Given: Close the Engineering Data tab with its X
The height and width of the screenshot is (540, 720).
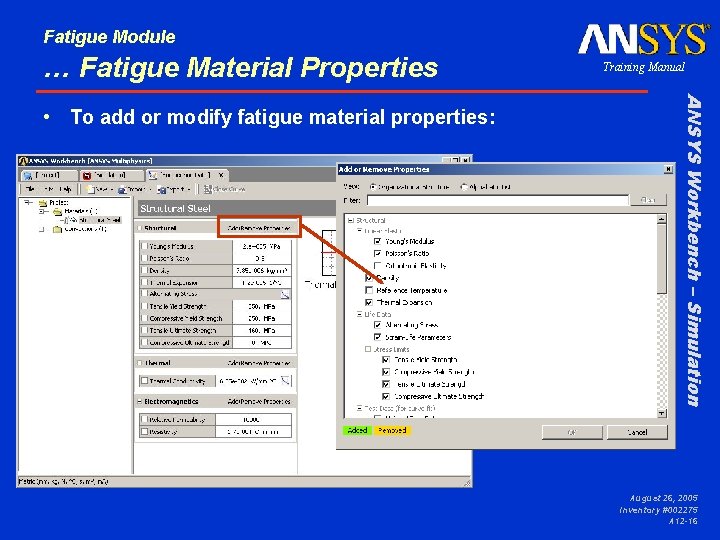Looking at the screenshot, I should [x=221, y=175].
